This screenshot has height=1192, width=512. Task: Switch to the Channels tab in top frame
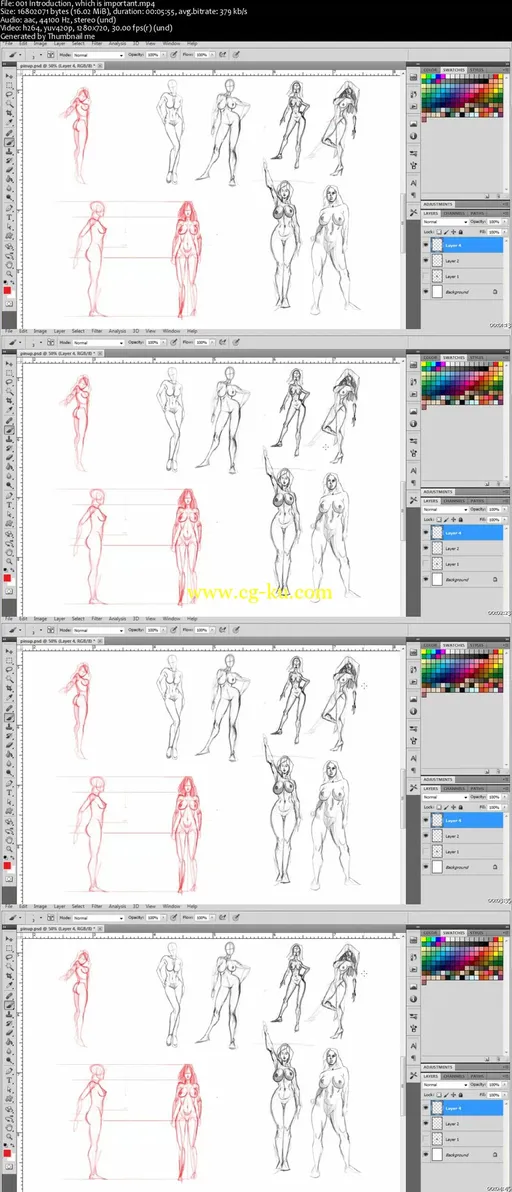click(x=454, y=213)
